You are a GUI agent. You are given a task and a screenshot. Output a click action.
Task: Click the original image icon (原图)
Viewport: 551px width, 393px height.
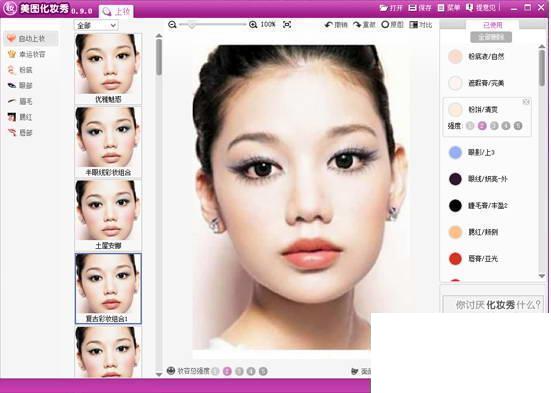point(385,25)
